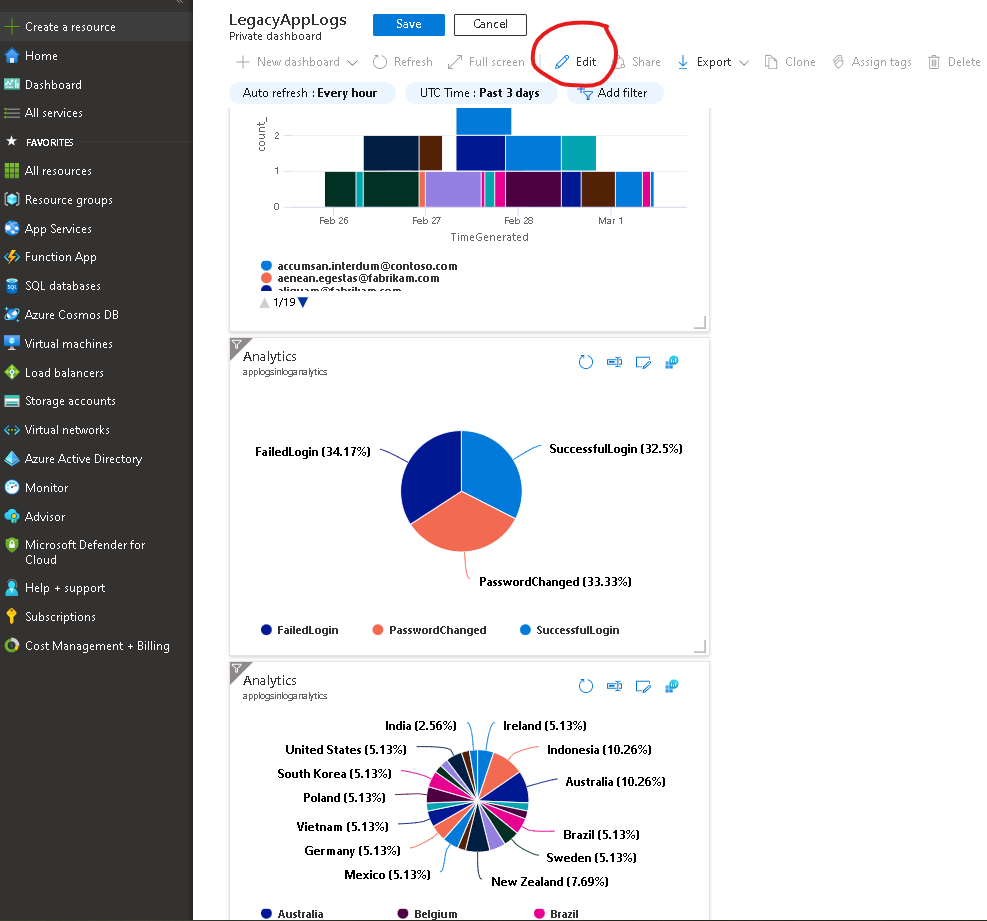The image size is (987, 921).
Task: Click the accumsan.interdum@contoso.com legend color dot
Action: (266, 266)
